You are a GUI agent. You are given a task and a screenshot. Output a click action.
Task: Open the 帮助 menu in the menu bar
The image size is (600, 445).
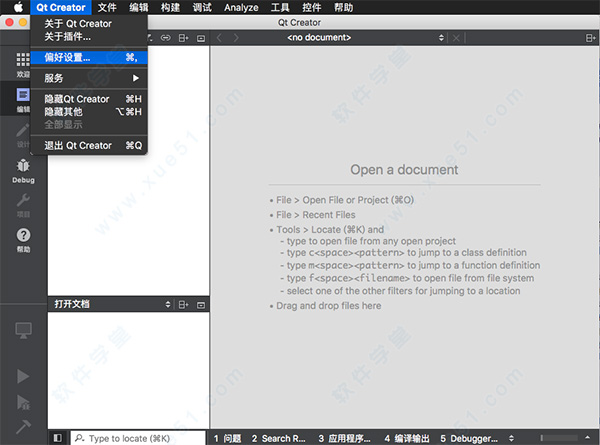(x=344, y=7)
